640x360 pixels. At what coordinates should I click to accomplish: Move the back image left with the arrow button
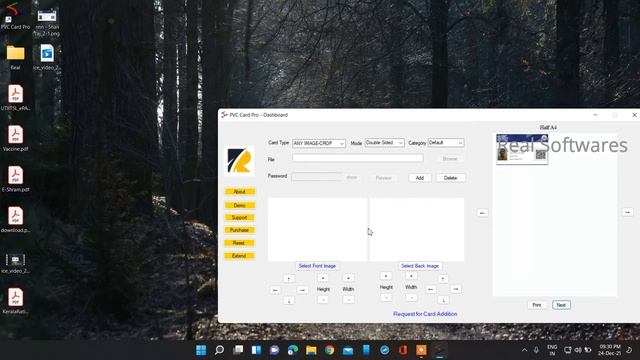tap(430, 289)
